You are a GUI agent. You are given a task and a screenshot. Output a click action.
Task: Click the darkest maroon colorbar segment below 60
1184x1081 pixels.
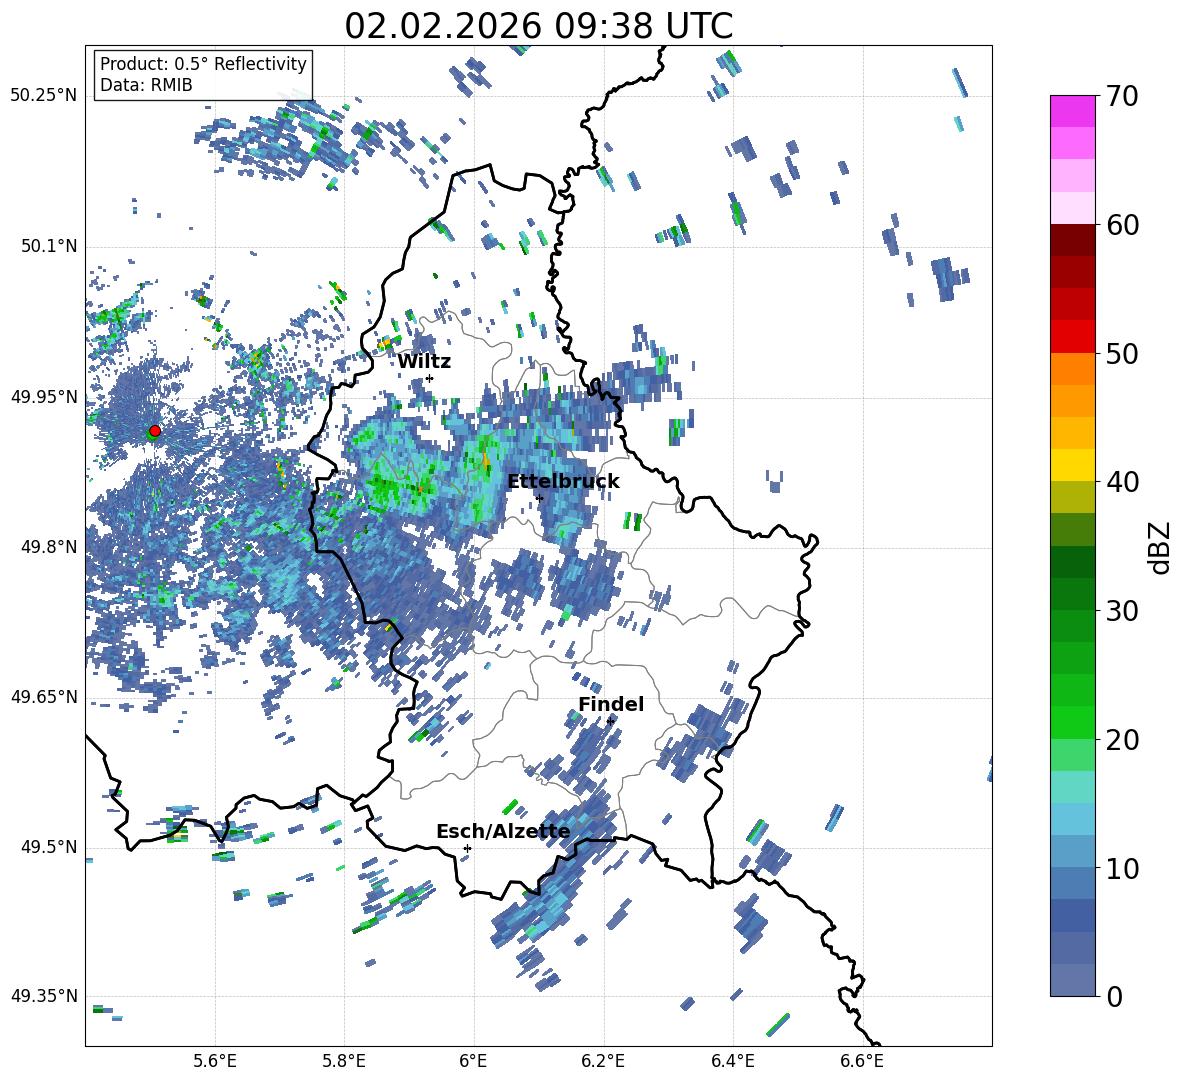(1072, 240)
